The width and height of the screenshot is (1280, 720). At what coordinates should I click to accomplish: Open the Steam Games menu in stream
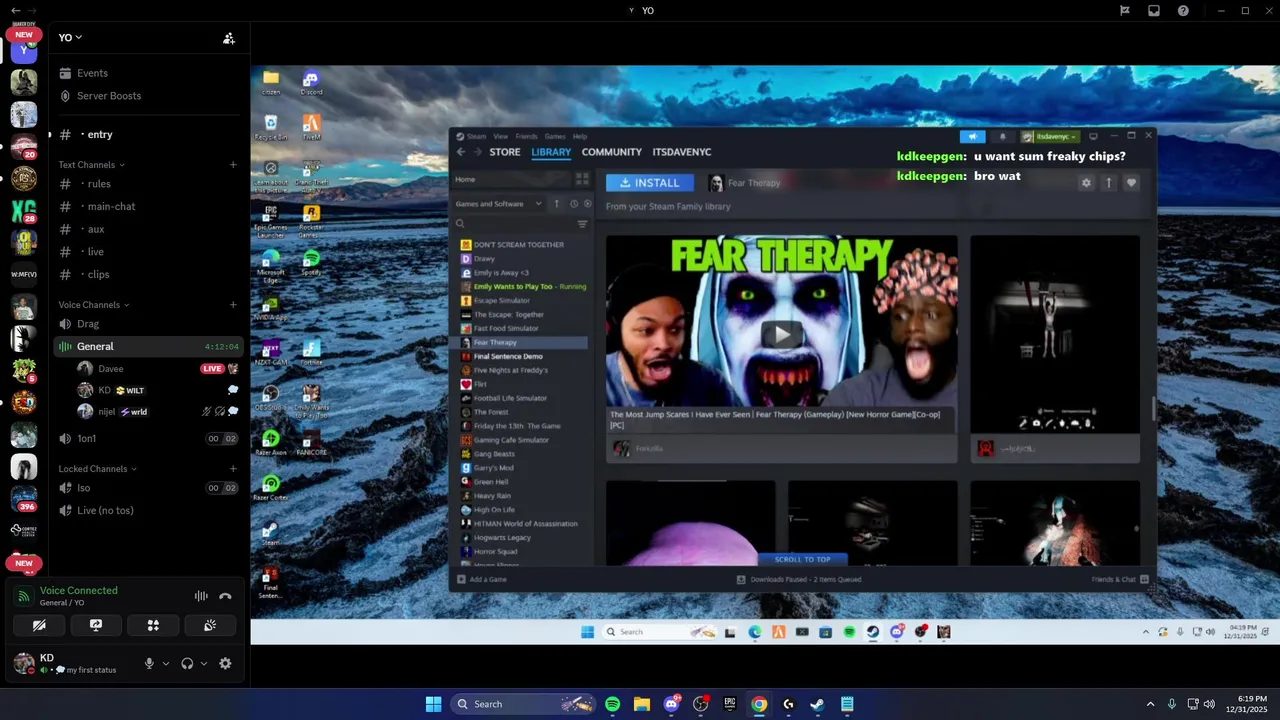555,136
